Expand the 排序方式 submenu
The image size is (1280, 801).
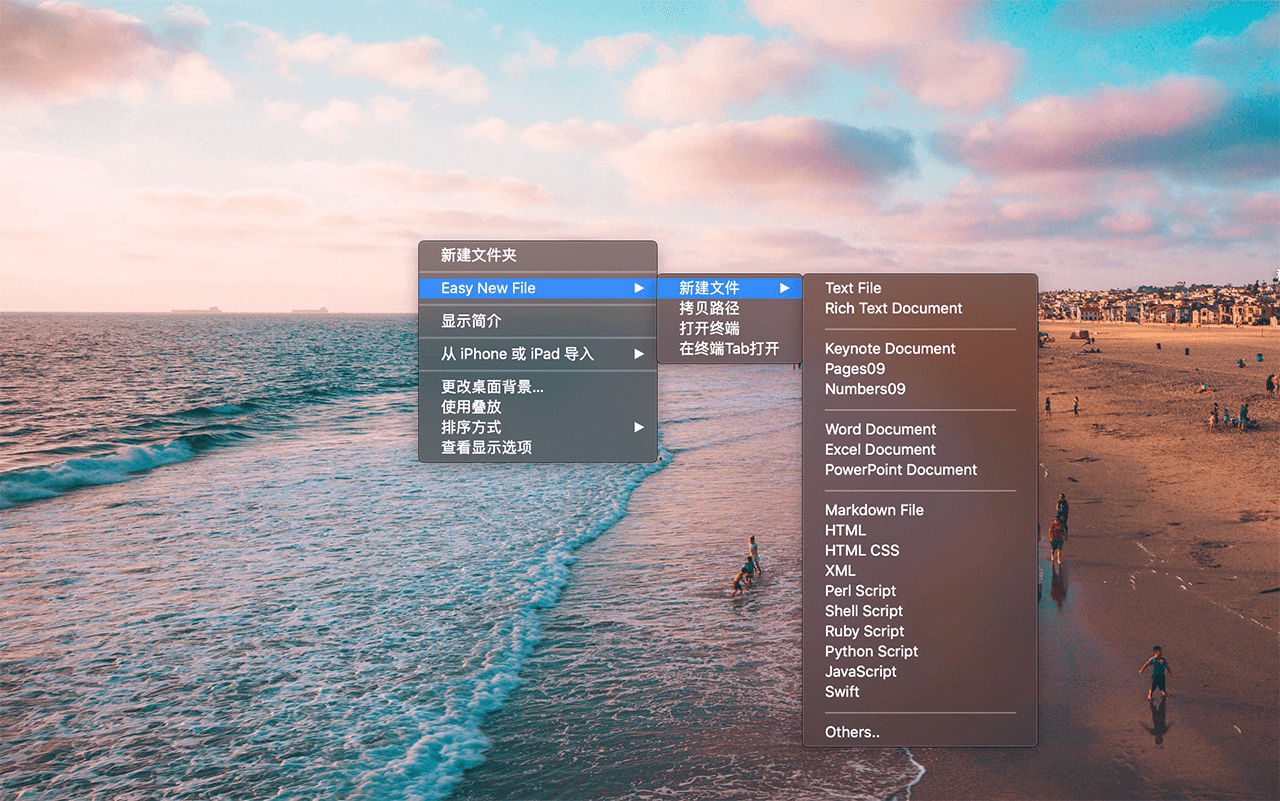pyautogui.click(x=638, y=427)
